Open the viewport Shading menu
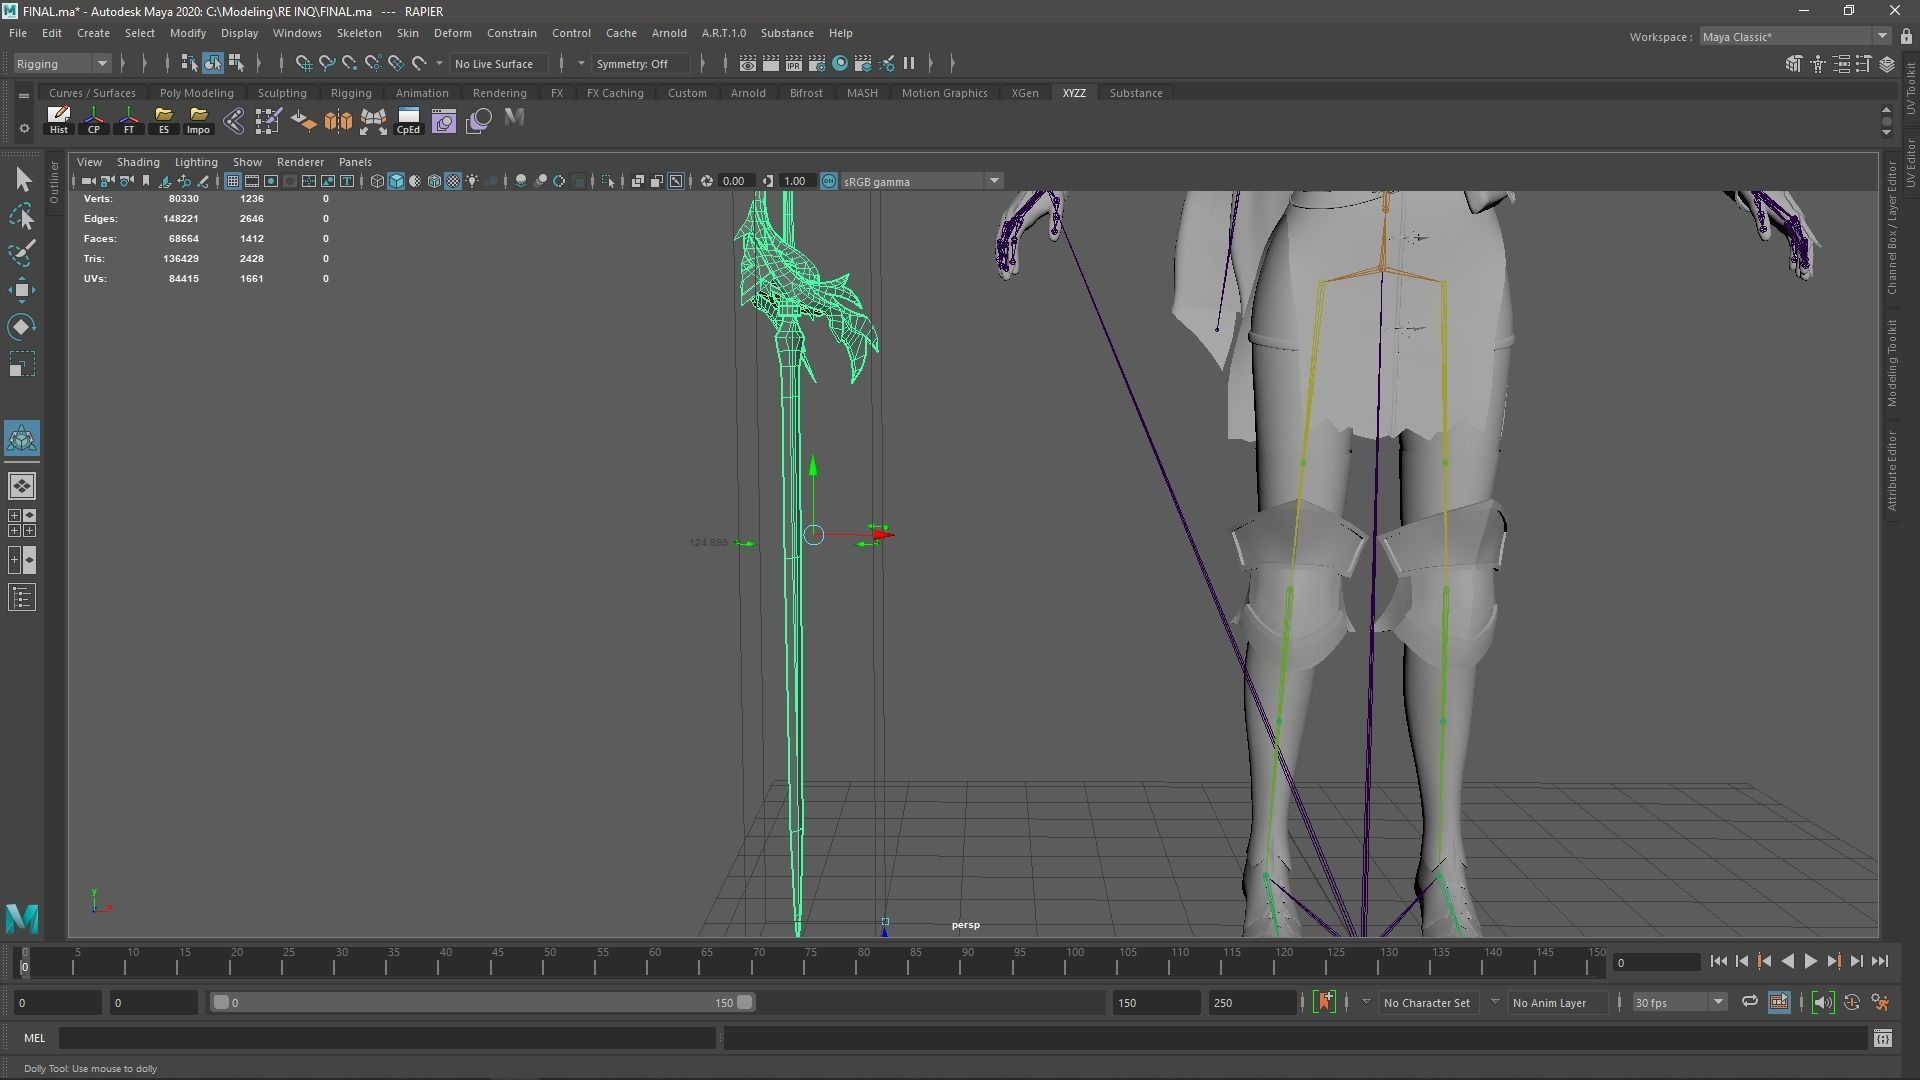1920x1080 pixels. 138,162
